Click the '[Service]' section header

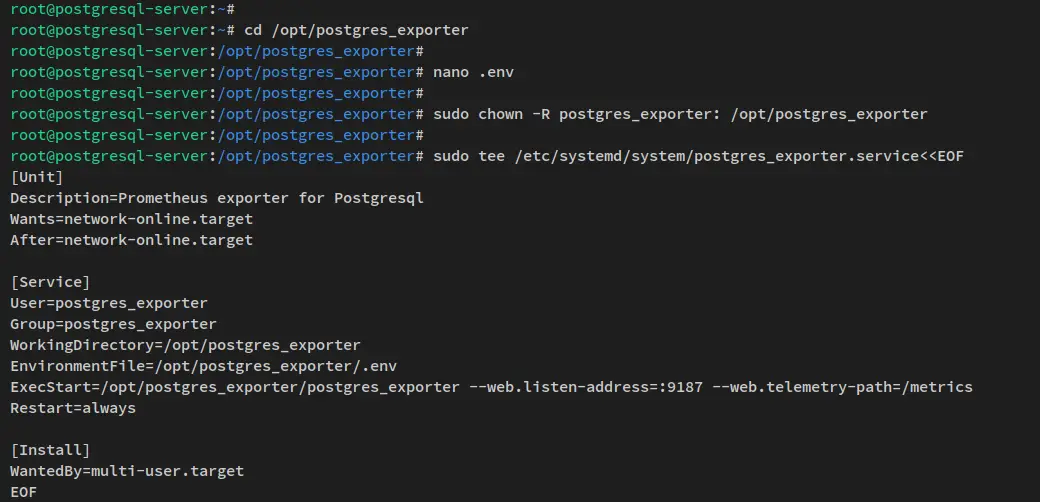coord(50,282)
